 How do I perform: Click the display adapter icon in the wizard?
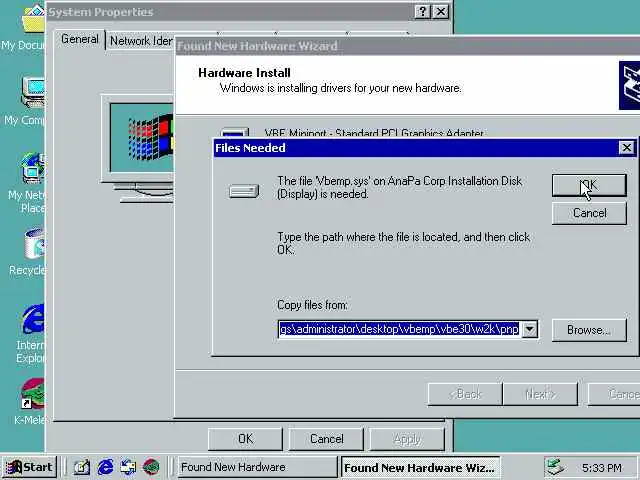click(x=234, y=133)
